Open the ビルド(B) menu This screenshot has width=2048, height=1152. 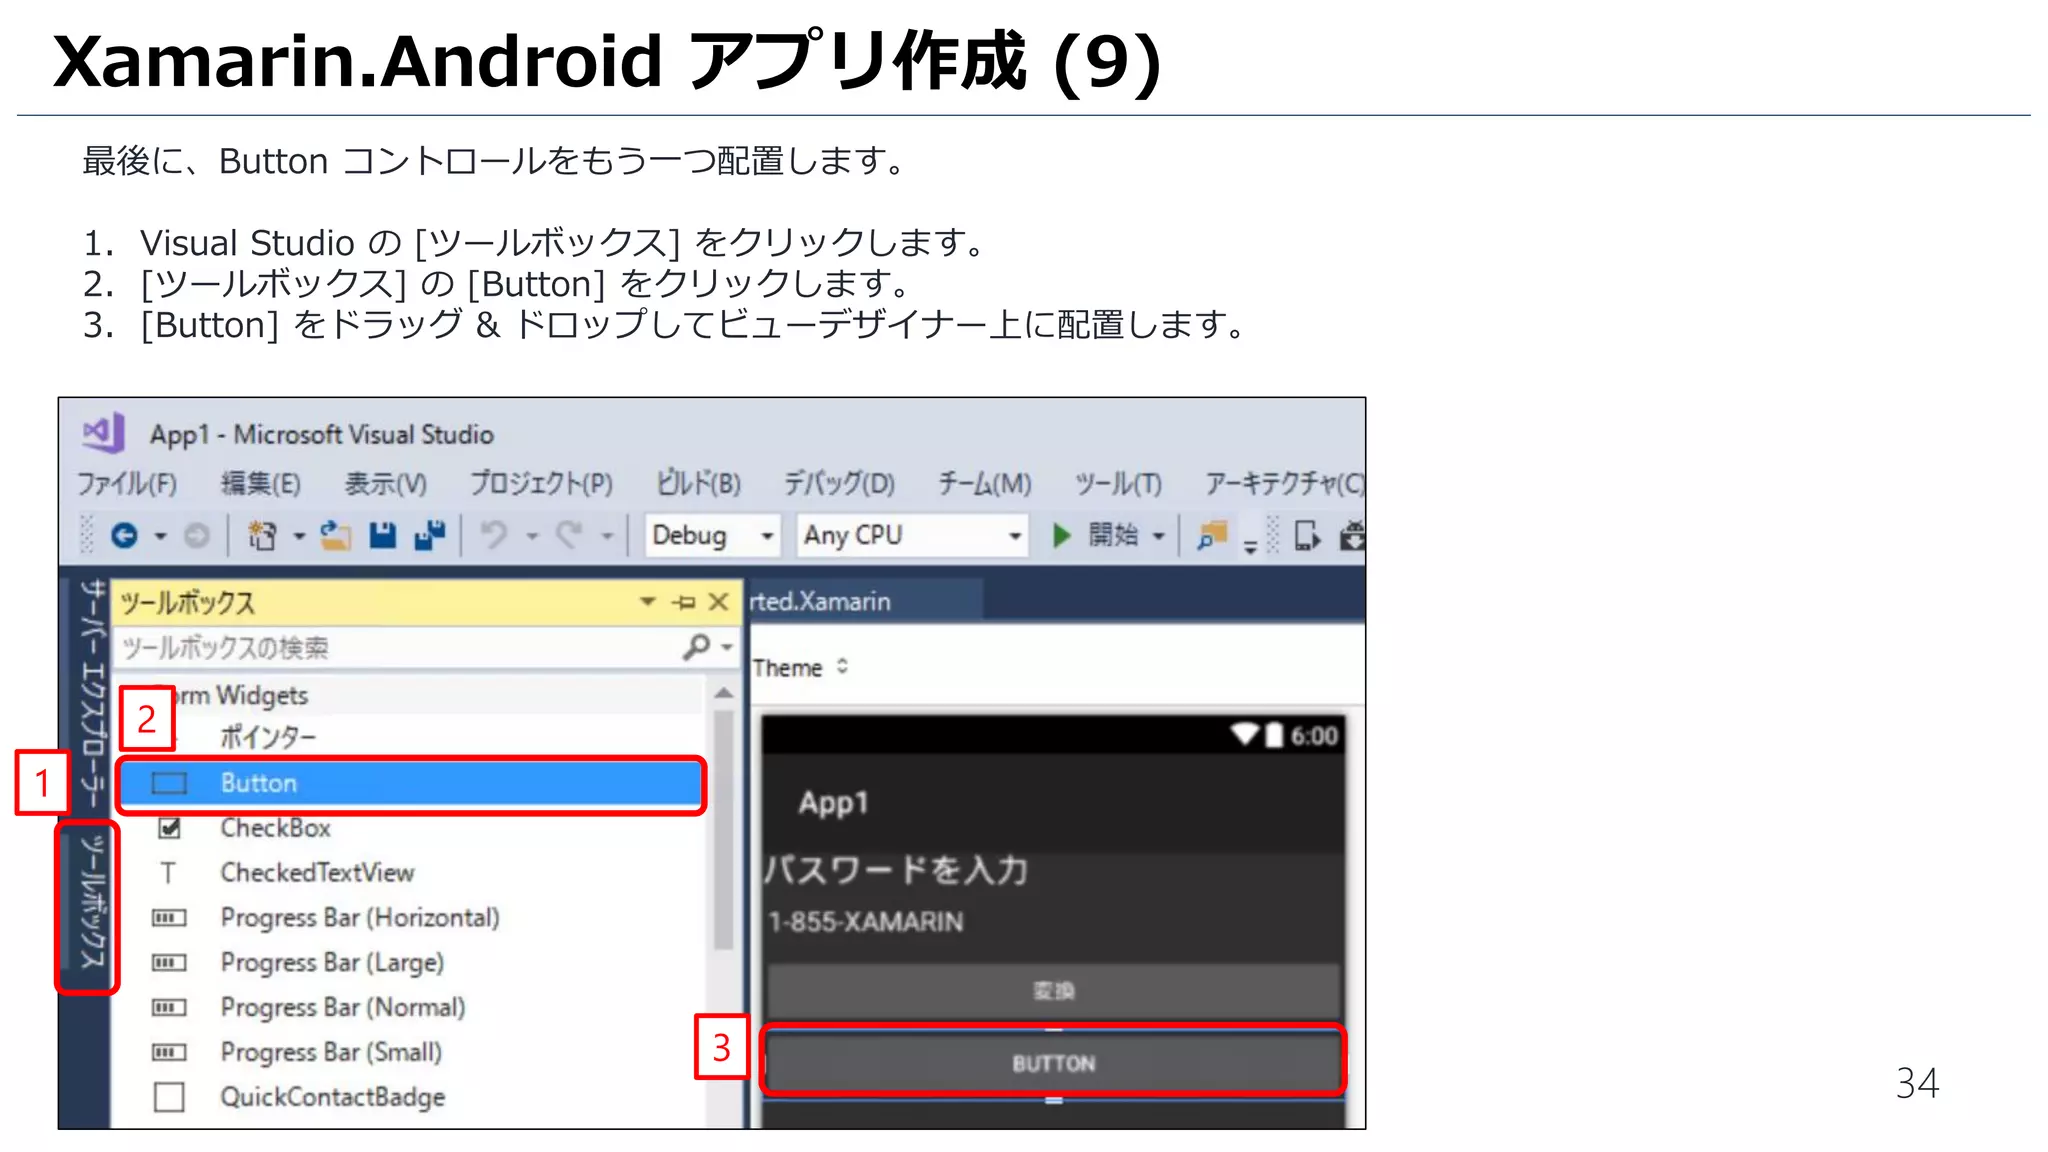[x=698, y=484]
